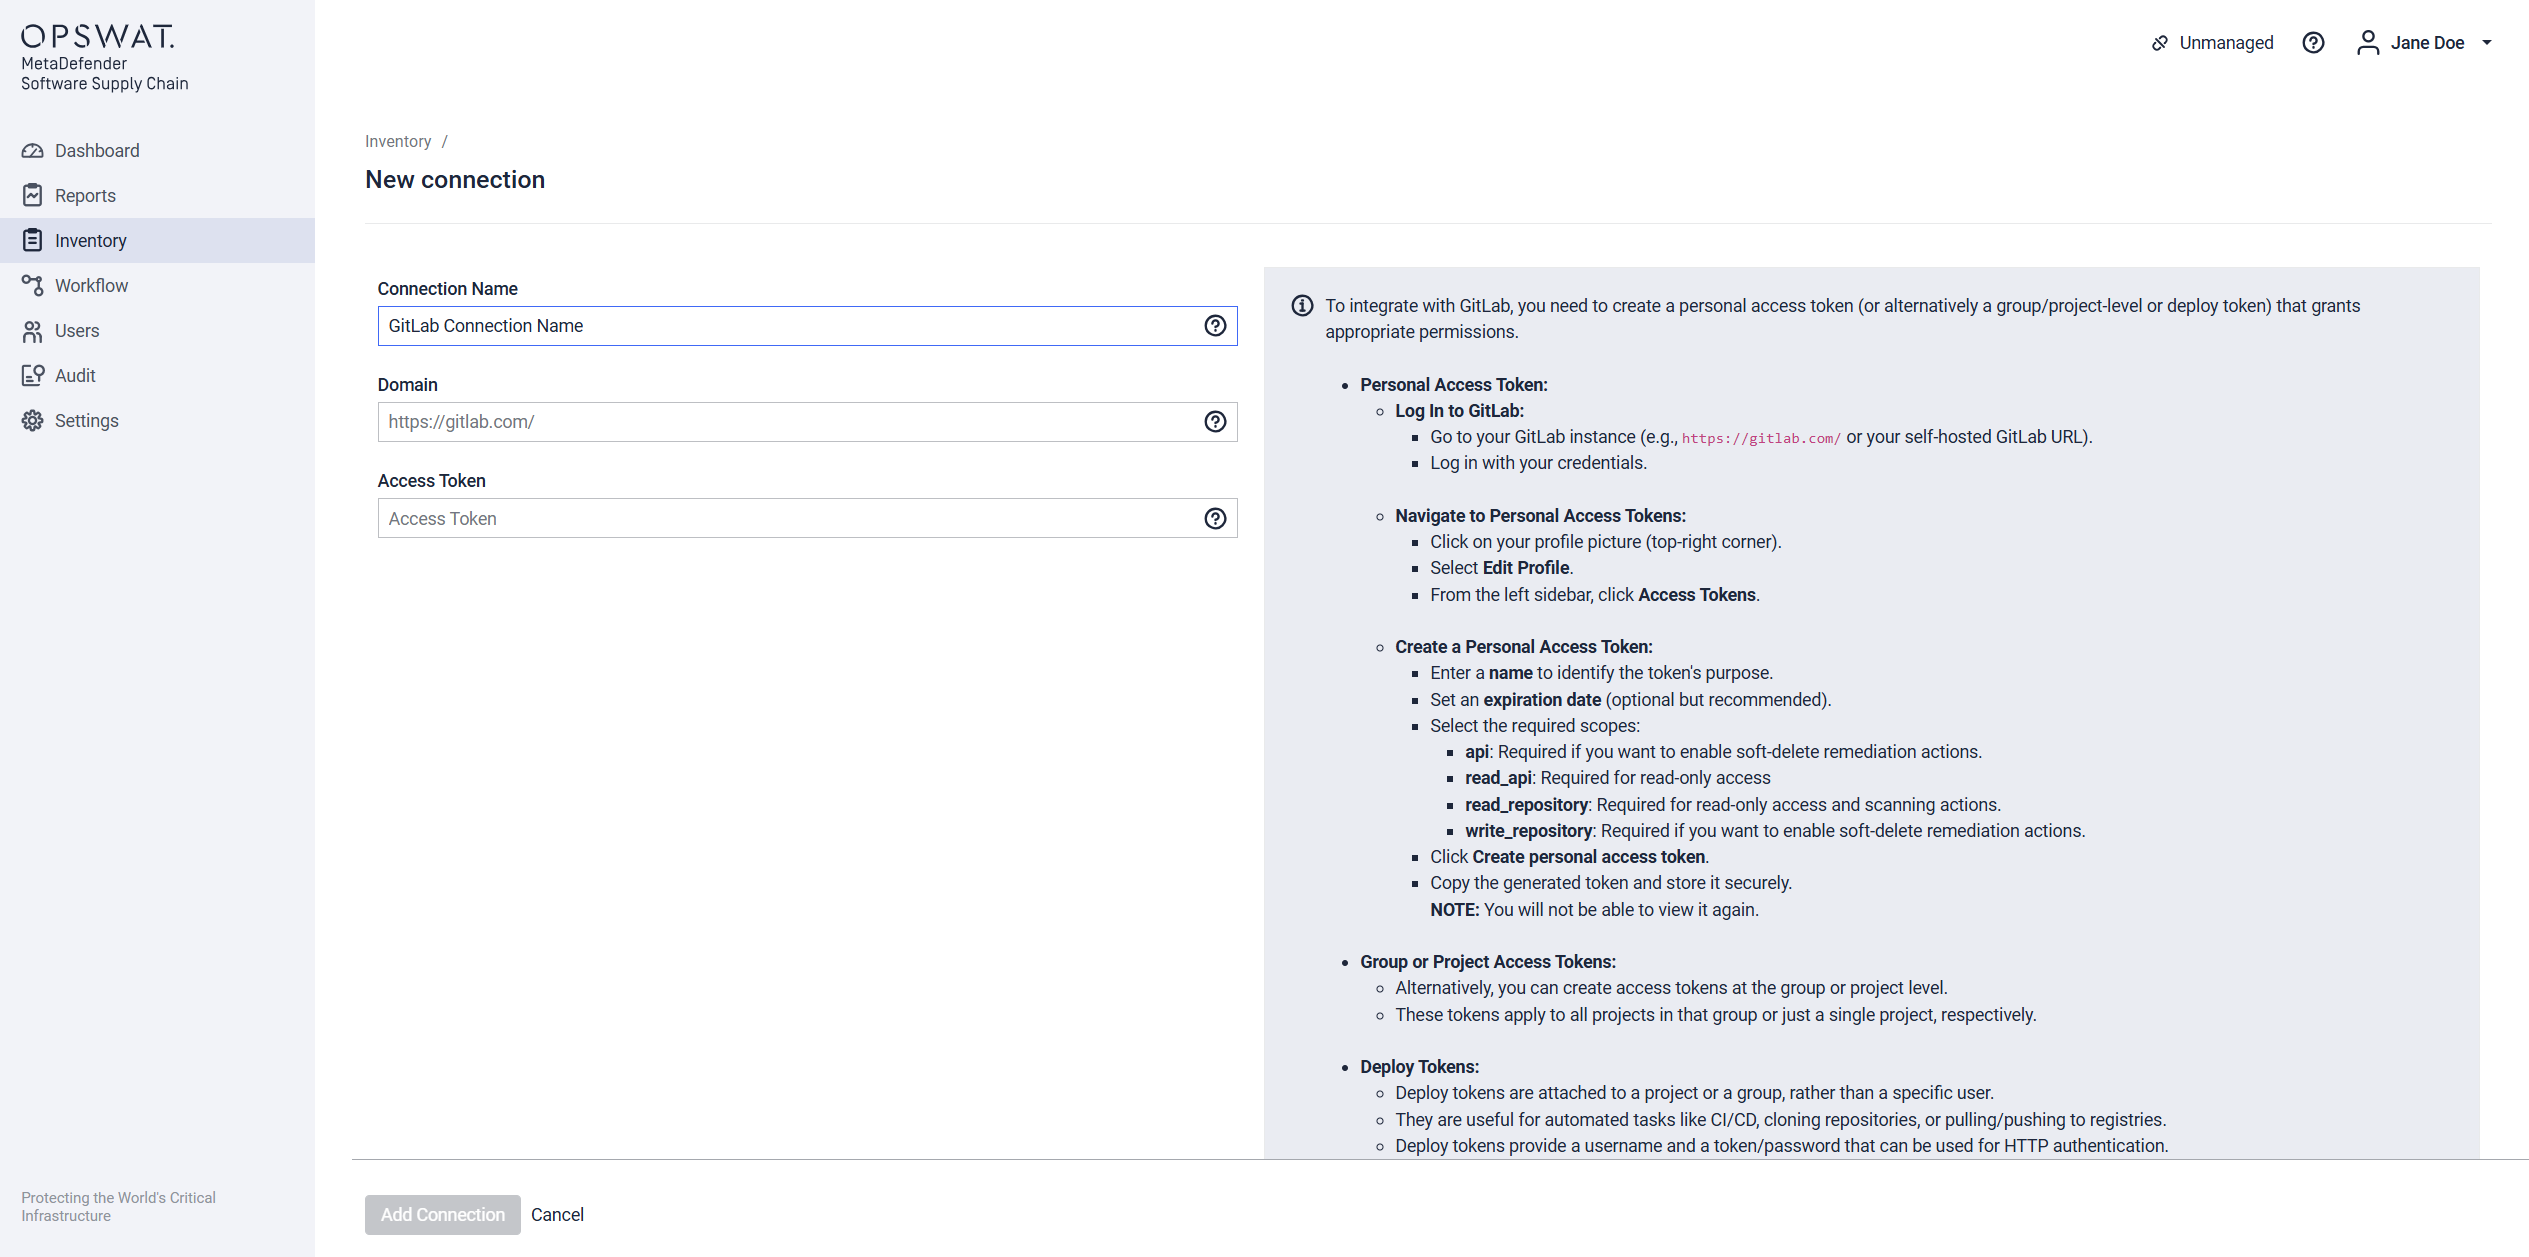The height and width of the screenshot is (1257, 2529).
Task: Open the Audit menu item
Action: point(157,376)
